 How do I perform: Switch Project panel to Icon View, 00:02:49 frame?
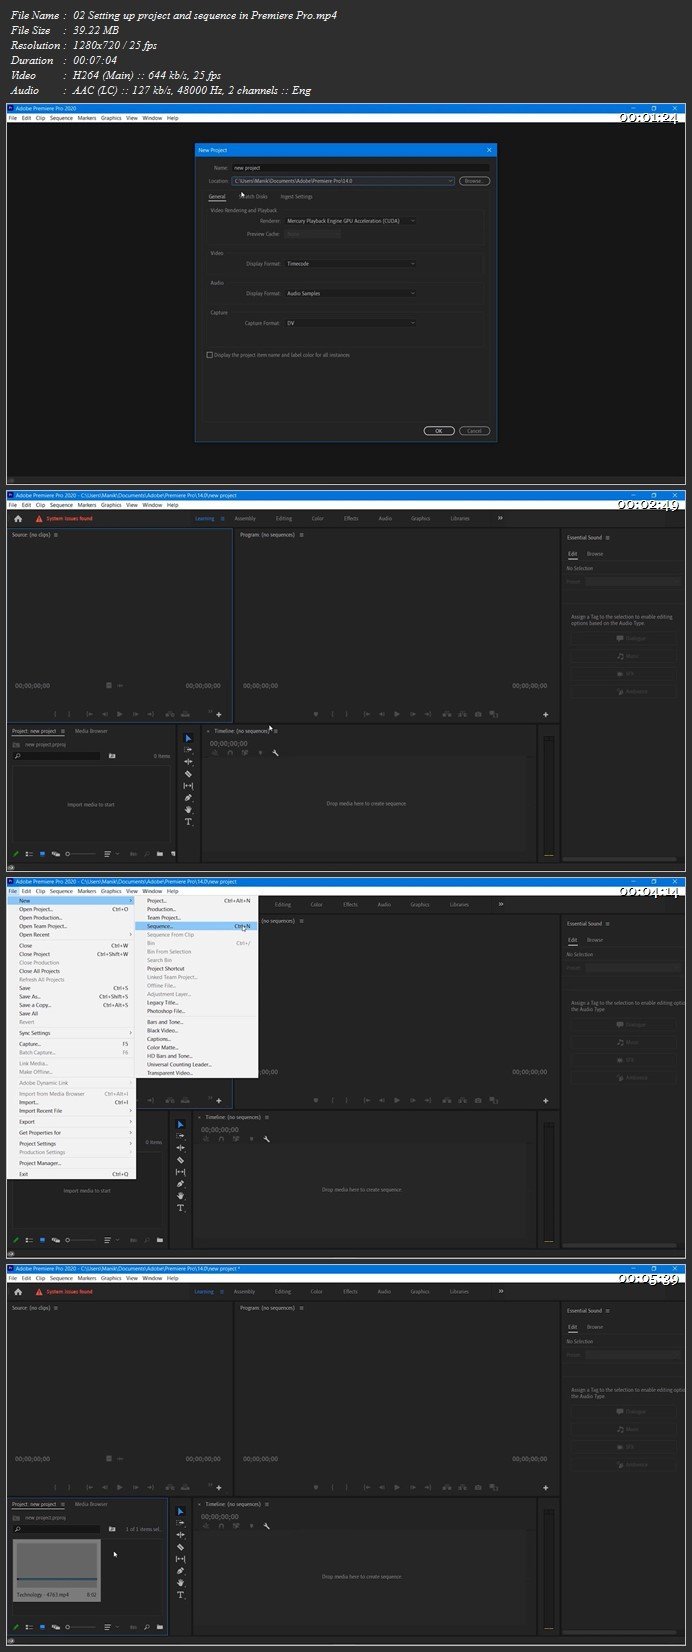(x=42, y=854)
